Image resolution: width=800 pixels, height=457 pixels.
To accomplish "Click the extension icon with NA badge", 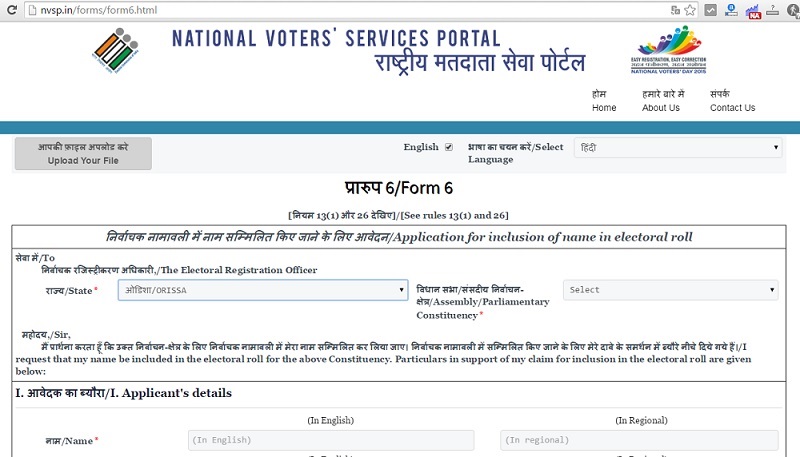I will [753, 11].
